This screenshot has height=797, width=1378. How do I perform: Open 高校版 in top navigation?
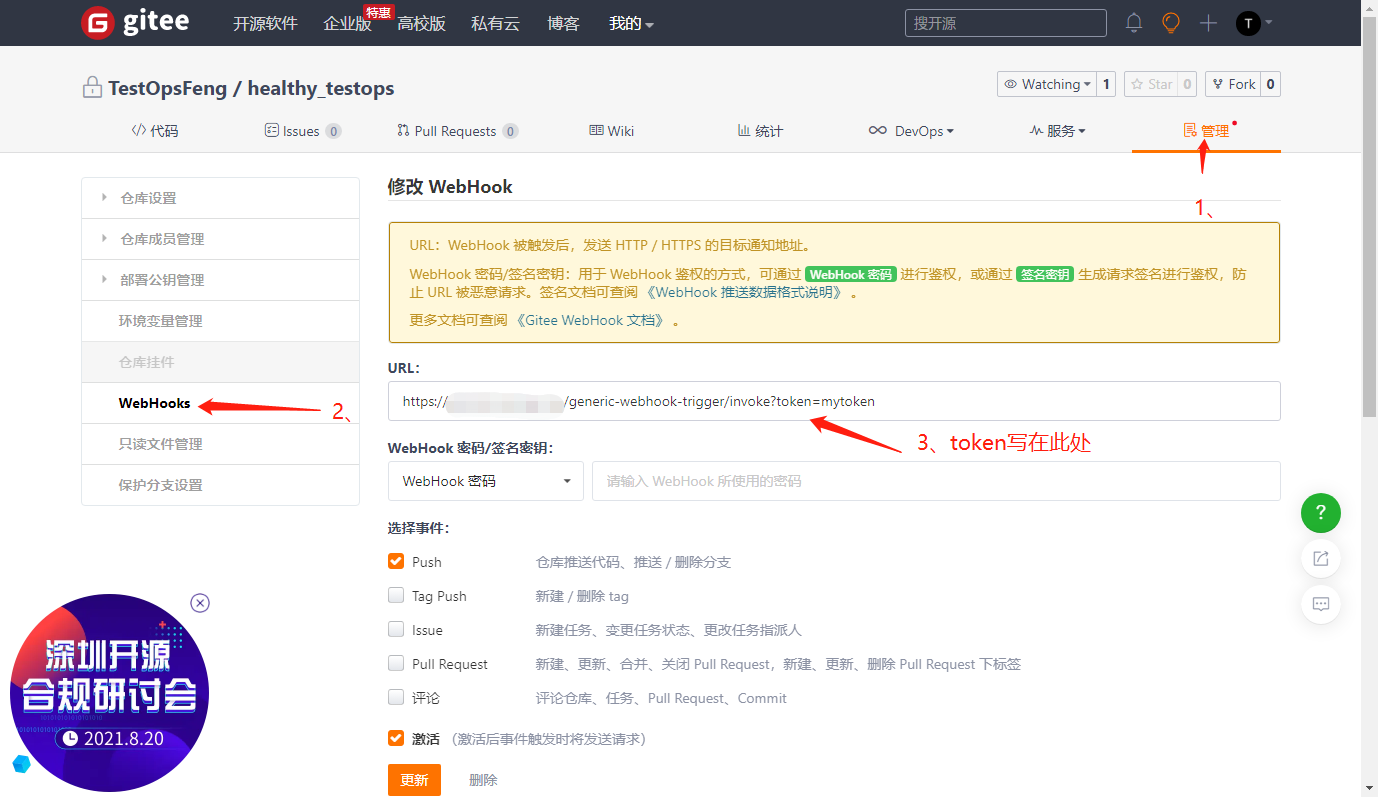pyautogui.click(x=421, y=23)
